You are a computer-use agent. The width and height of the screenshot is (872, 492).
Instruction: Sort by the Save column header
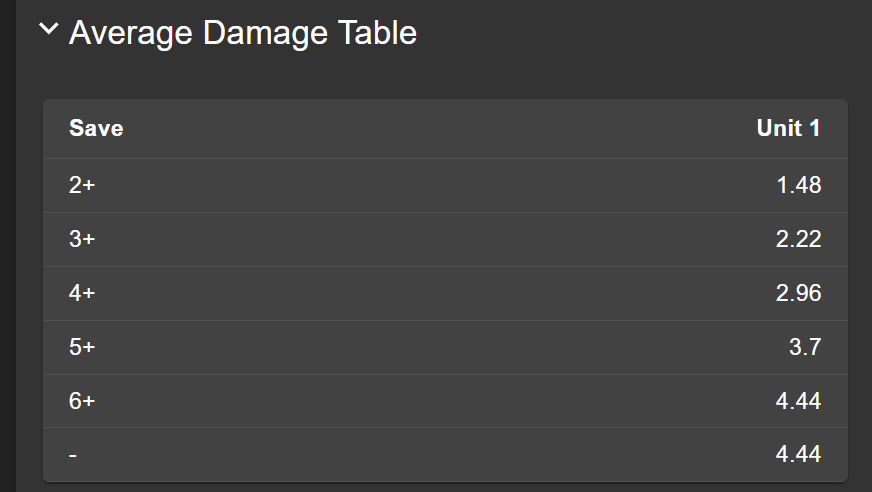click(x=96, y=128)
